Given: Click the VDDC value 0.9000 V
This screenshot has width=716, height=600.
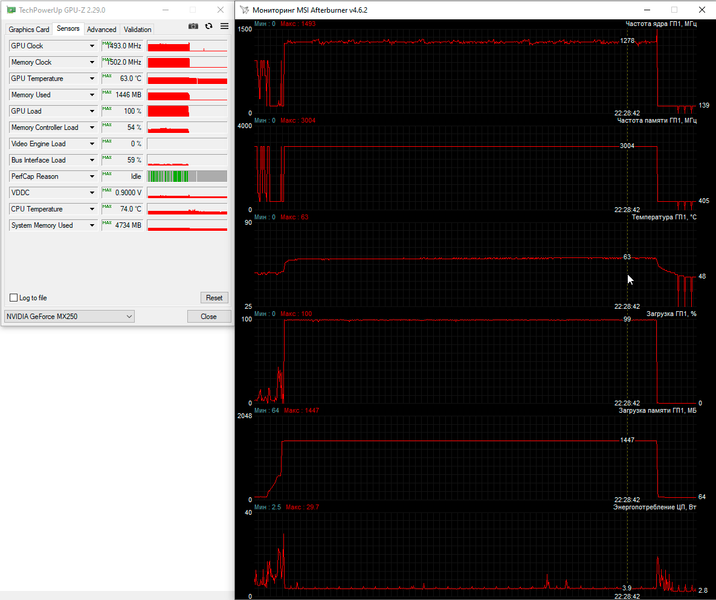Looking at the screenshot, I should (x=122, y=193).
